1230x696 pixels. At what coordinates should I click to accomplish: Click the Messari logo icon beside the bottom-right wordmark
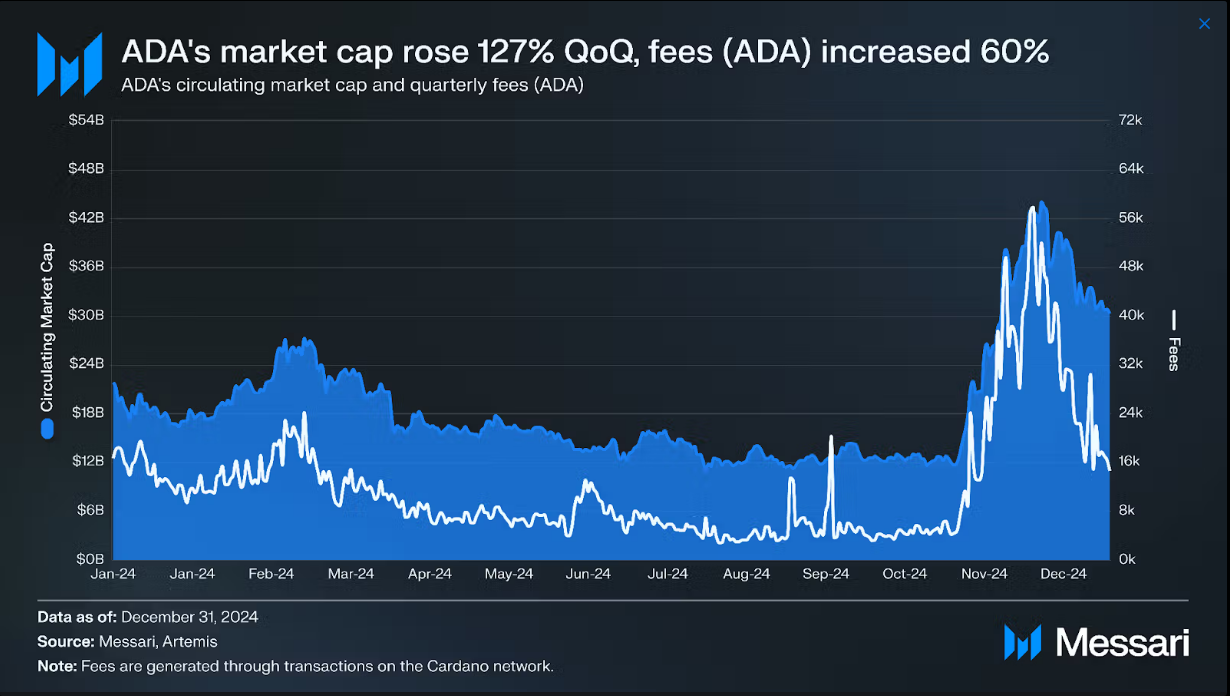pyautogui.click(x=1022, y=642)
